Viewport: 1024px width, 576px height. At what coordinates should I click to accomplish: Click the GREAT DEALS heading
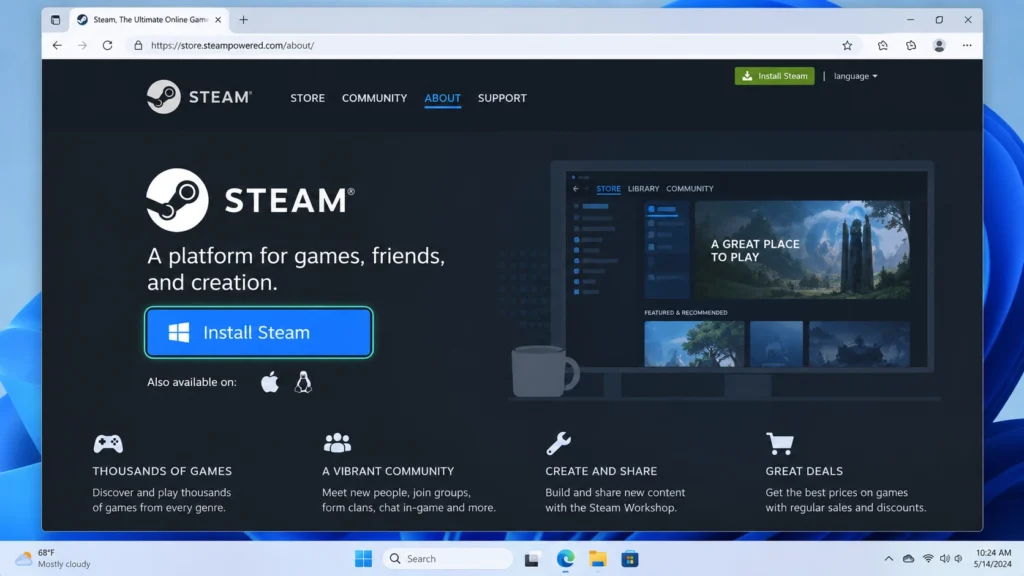point(804,471)
